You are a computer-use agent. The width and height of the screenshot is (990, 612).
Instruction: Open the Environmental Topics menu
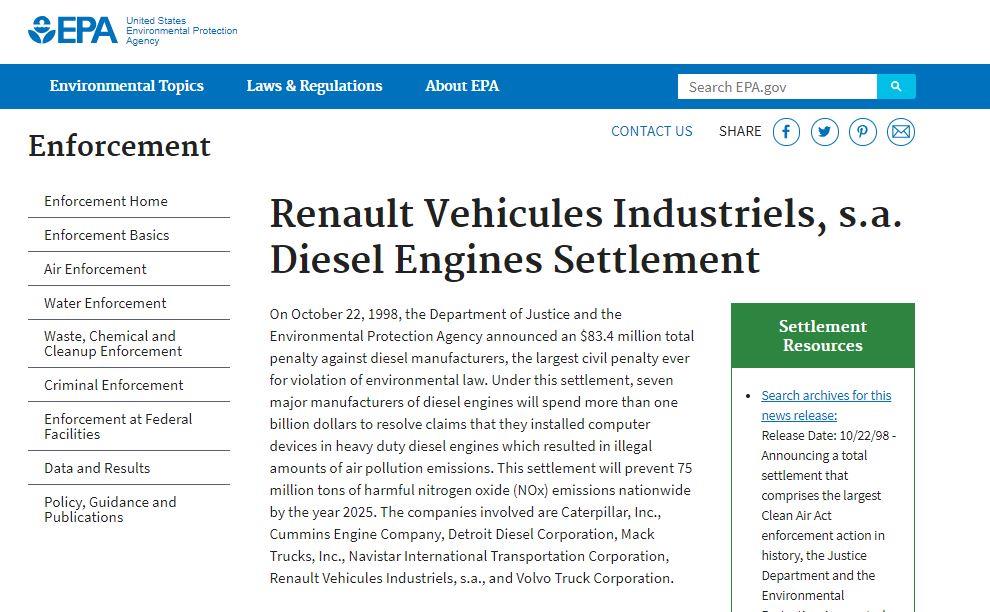[x=127, y=86]
